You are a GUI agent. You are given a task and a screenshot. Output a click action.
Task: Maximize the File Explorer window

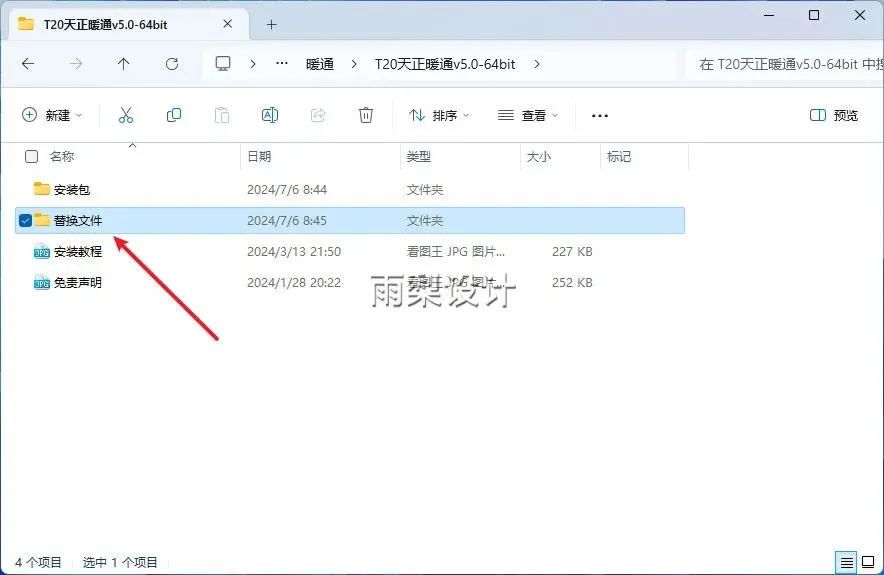coord(814,15)
